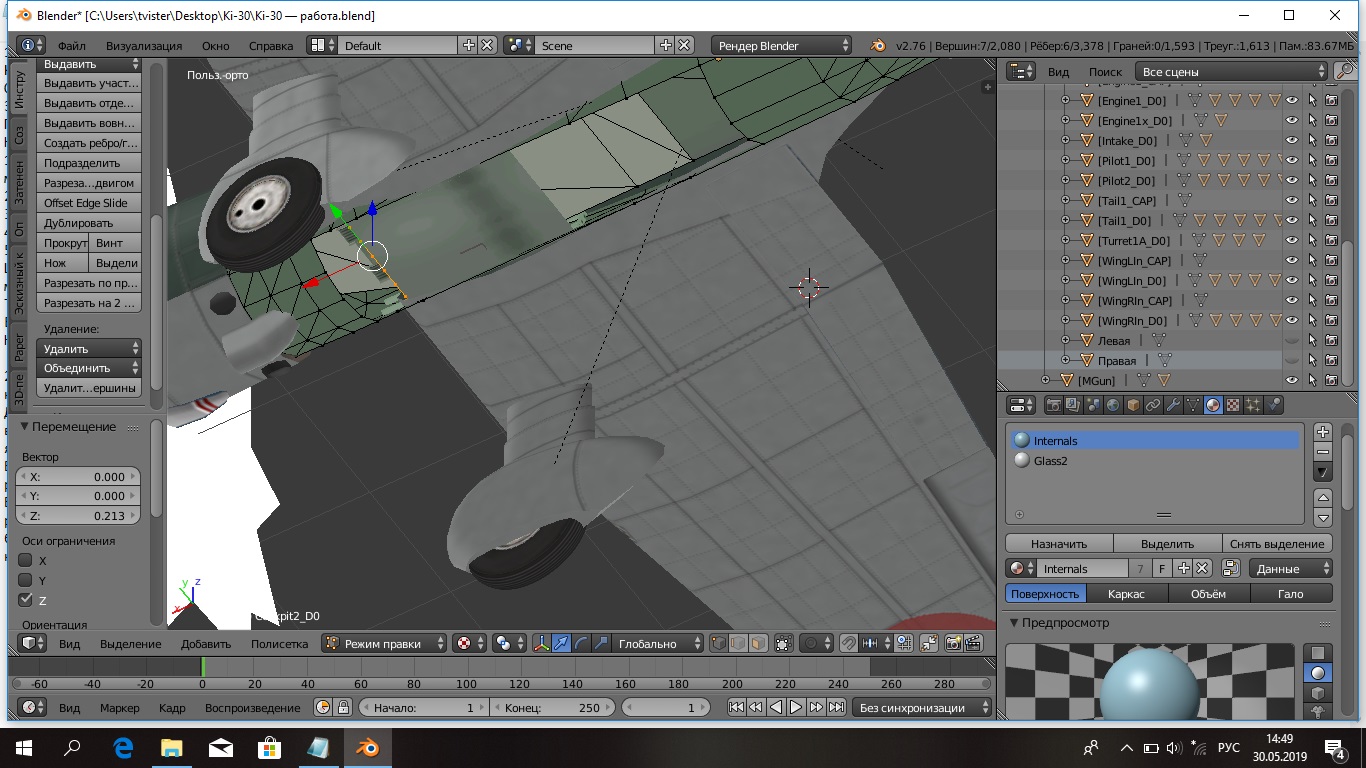The image size is (1366, 768).
Task: Enable the X axis constraint checkbox
Action: coord(26,561)
